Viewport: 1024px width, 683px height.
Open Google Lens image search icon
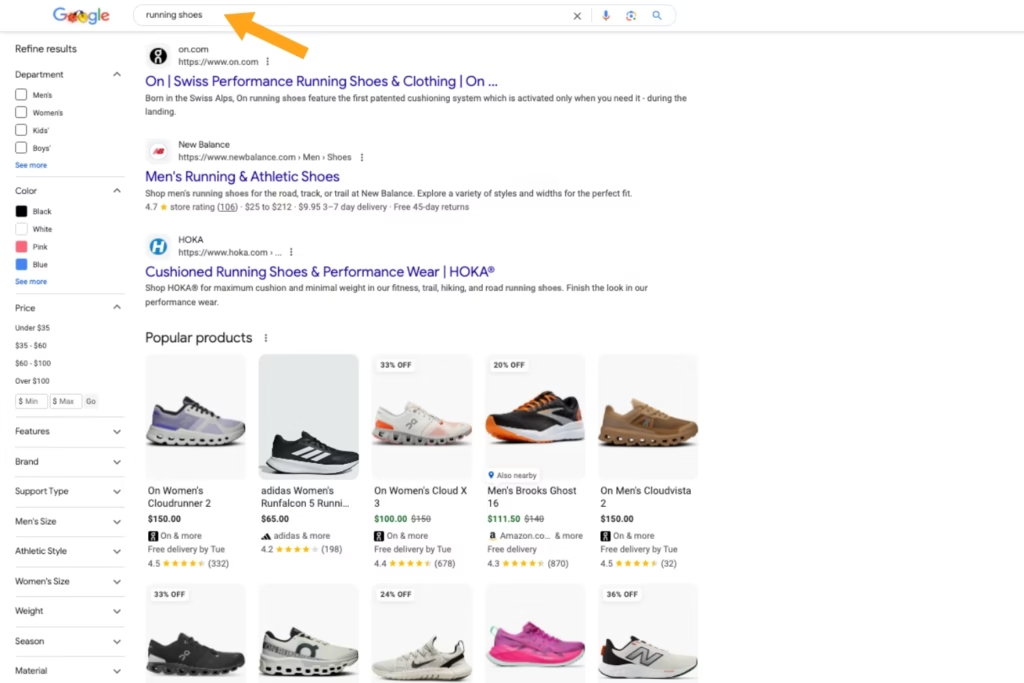631,16
